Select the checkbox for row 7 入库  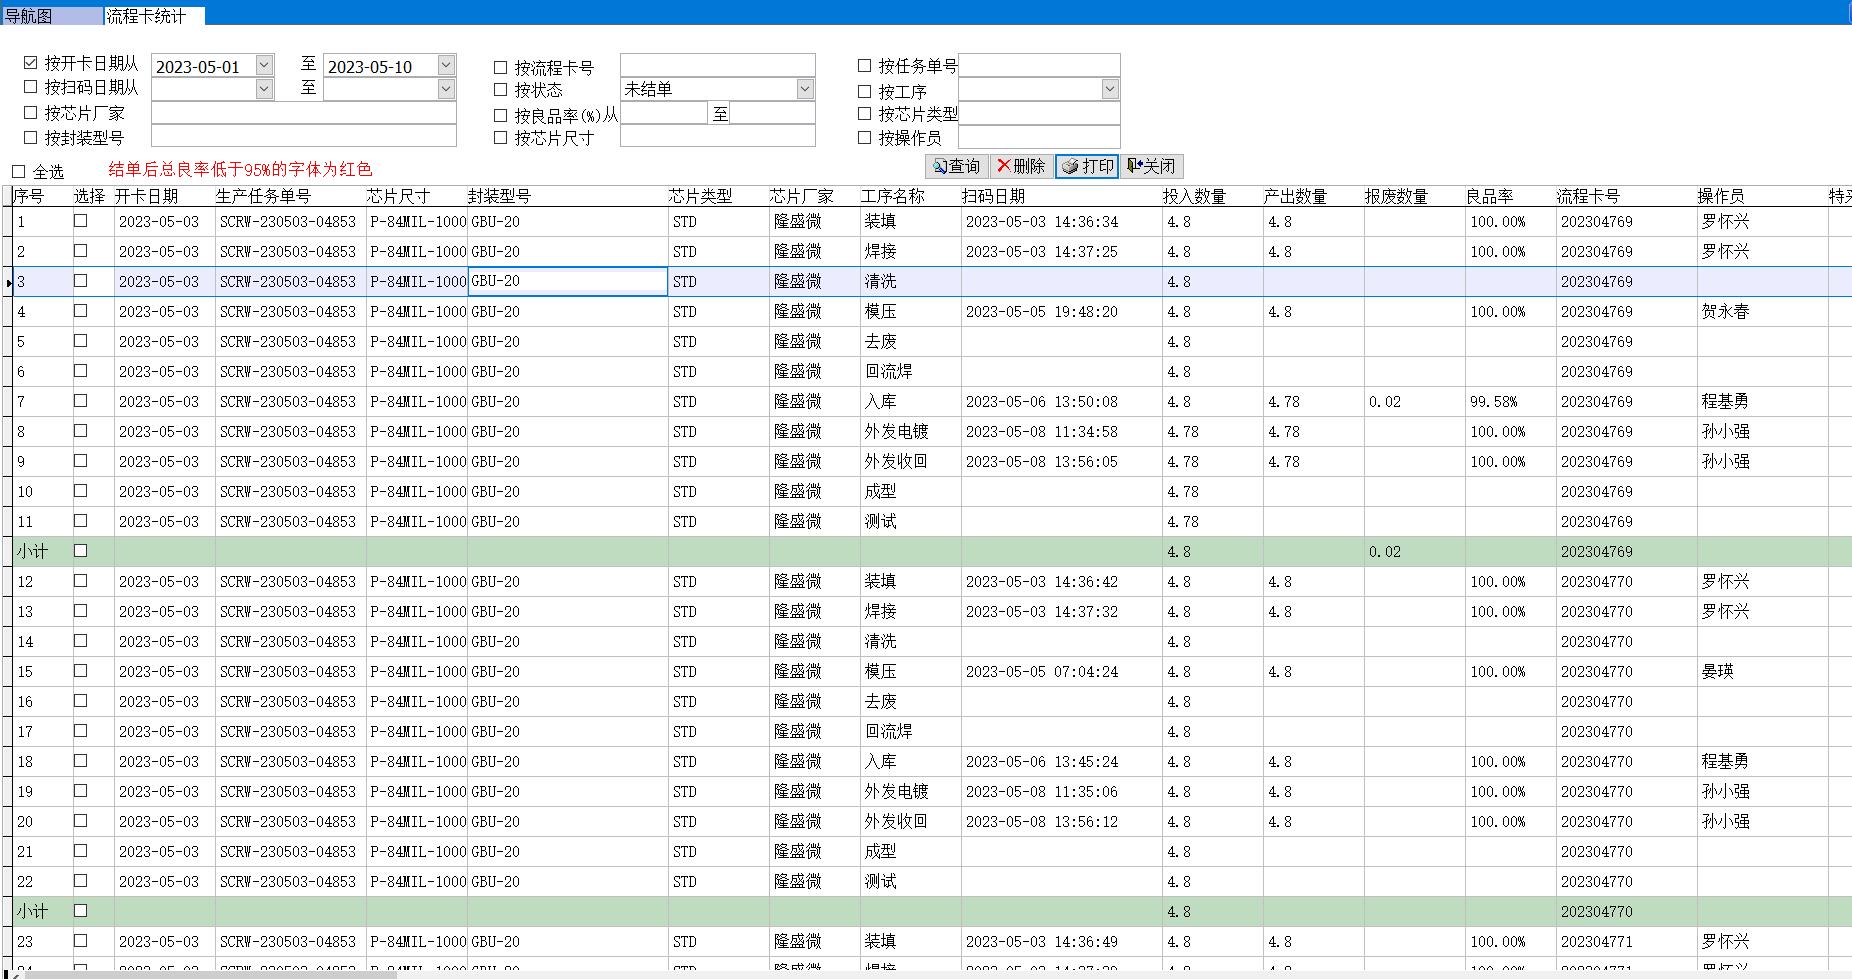click(81, 401)
